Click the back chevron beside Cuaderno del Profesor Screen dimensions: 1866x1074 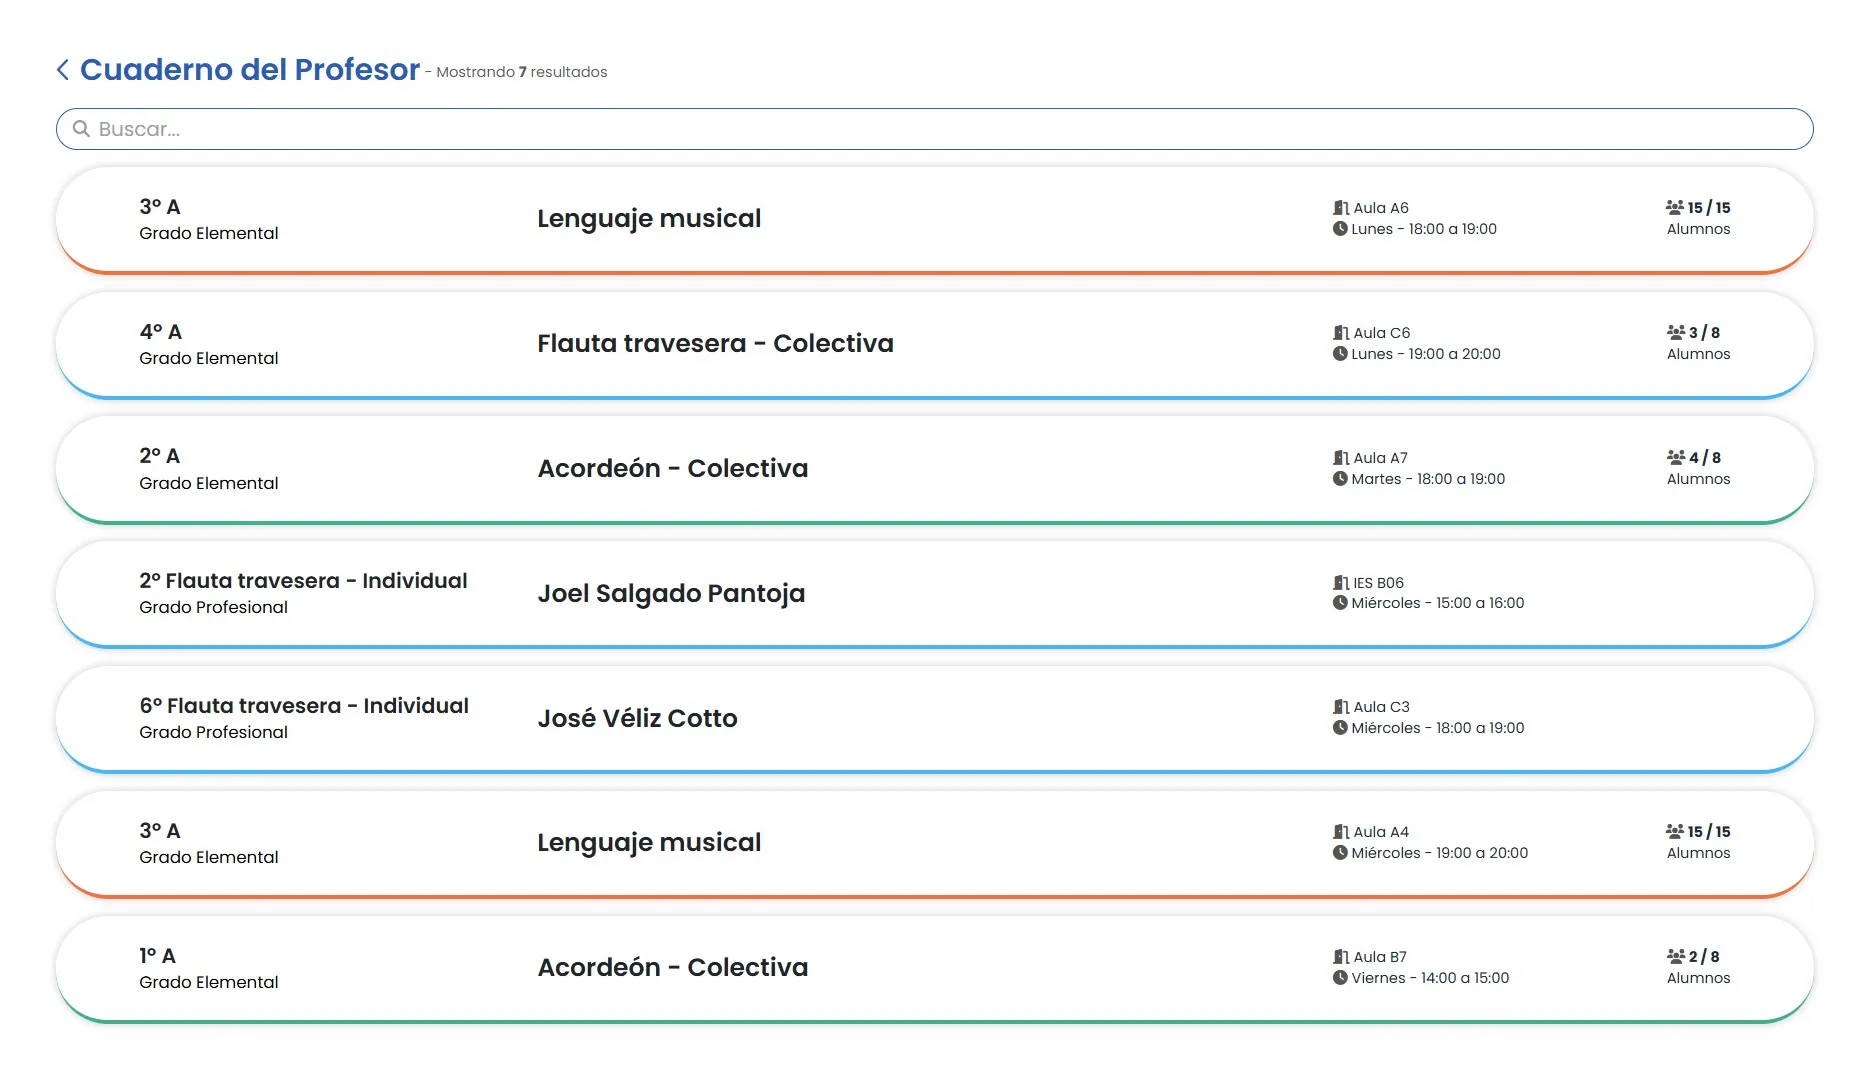62,69
